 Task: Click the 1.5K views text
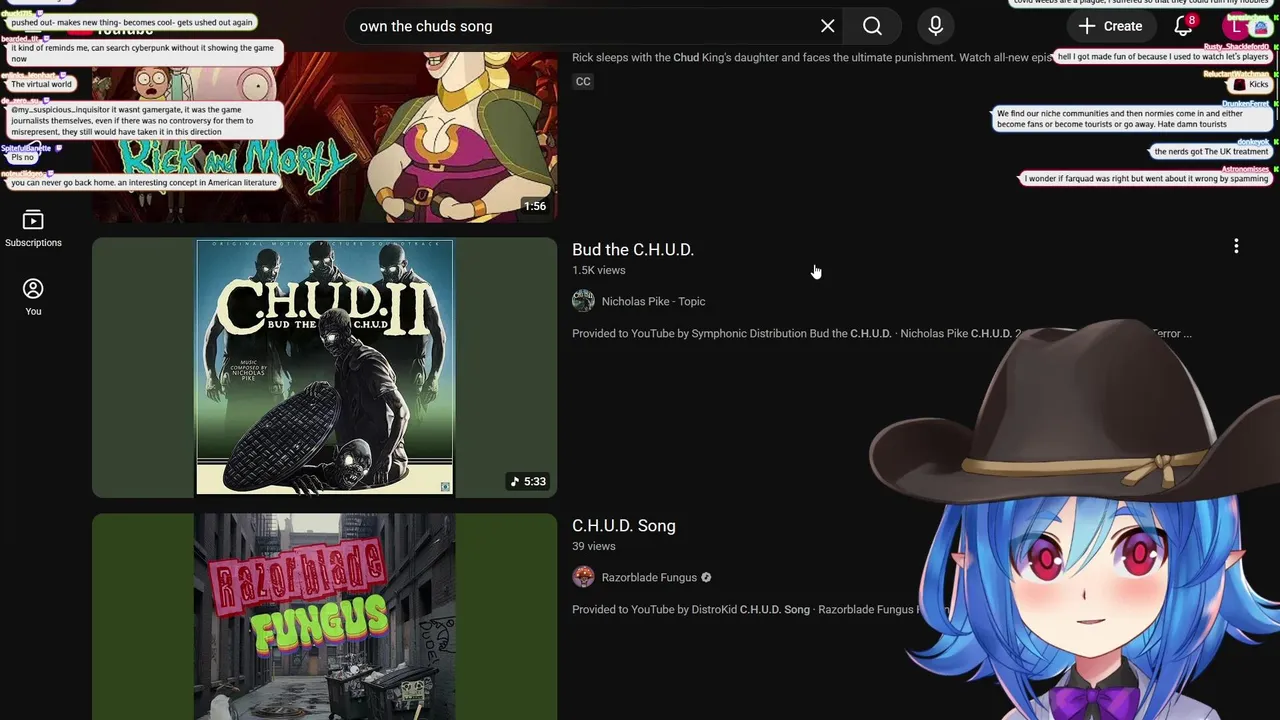click(x=599, y=270)
